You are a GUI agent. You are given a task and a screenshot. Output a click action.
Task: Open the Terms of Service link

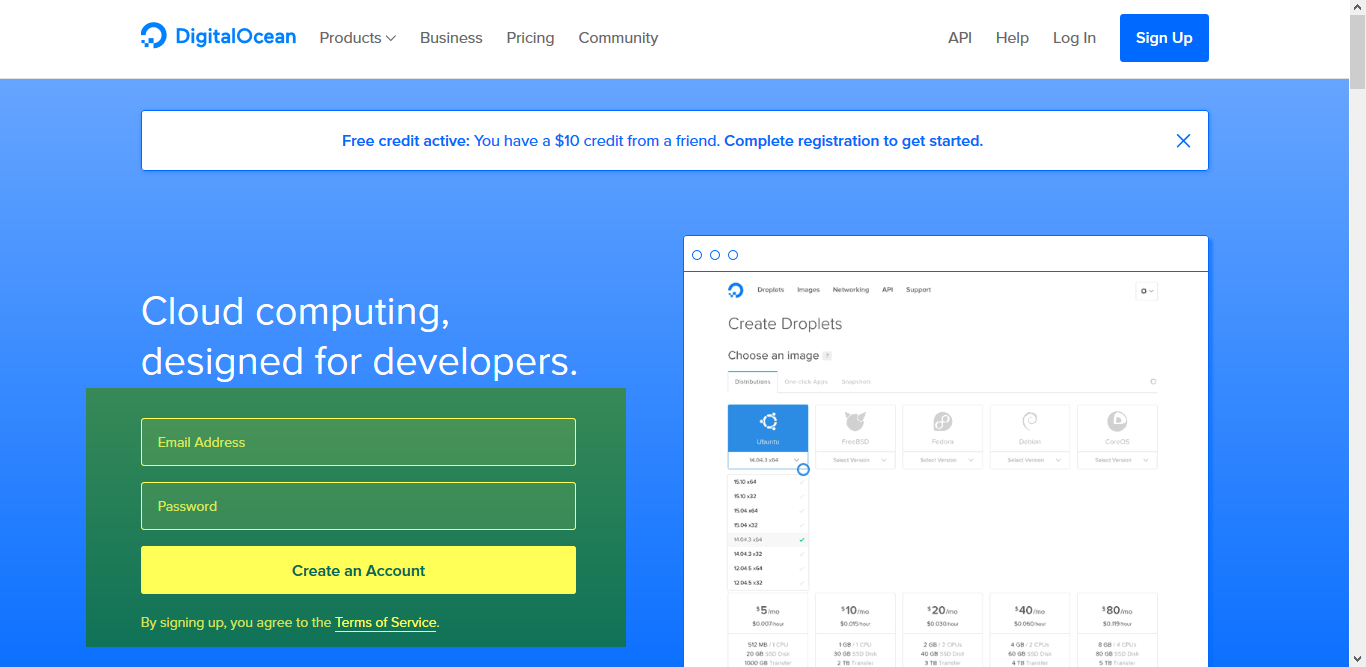click(386, 622)
